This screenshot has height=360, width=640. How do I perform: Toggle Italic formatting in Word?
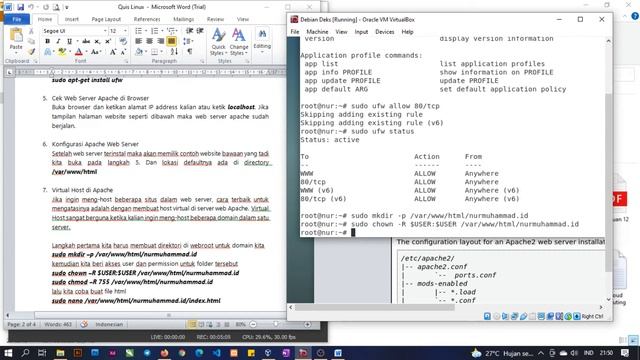[x=58, y=41]
